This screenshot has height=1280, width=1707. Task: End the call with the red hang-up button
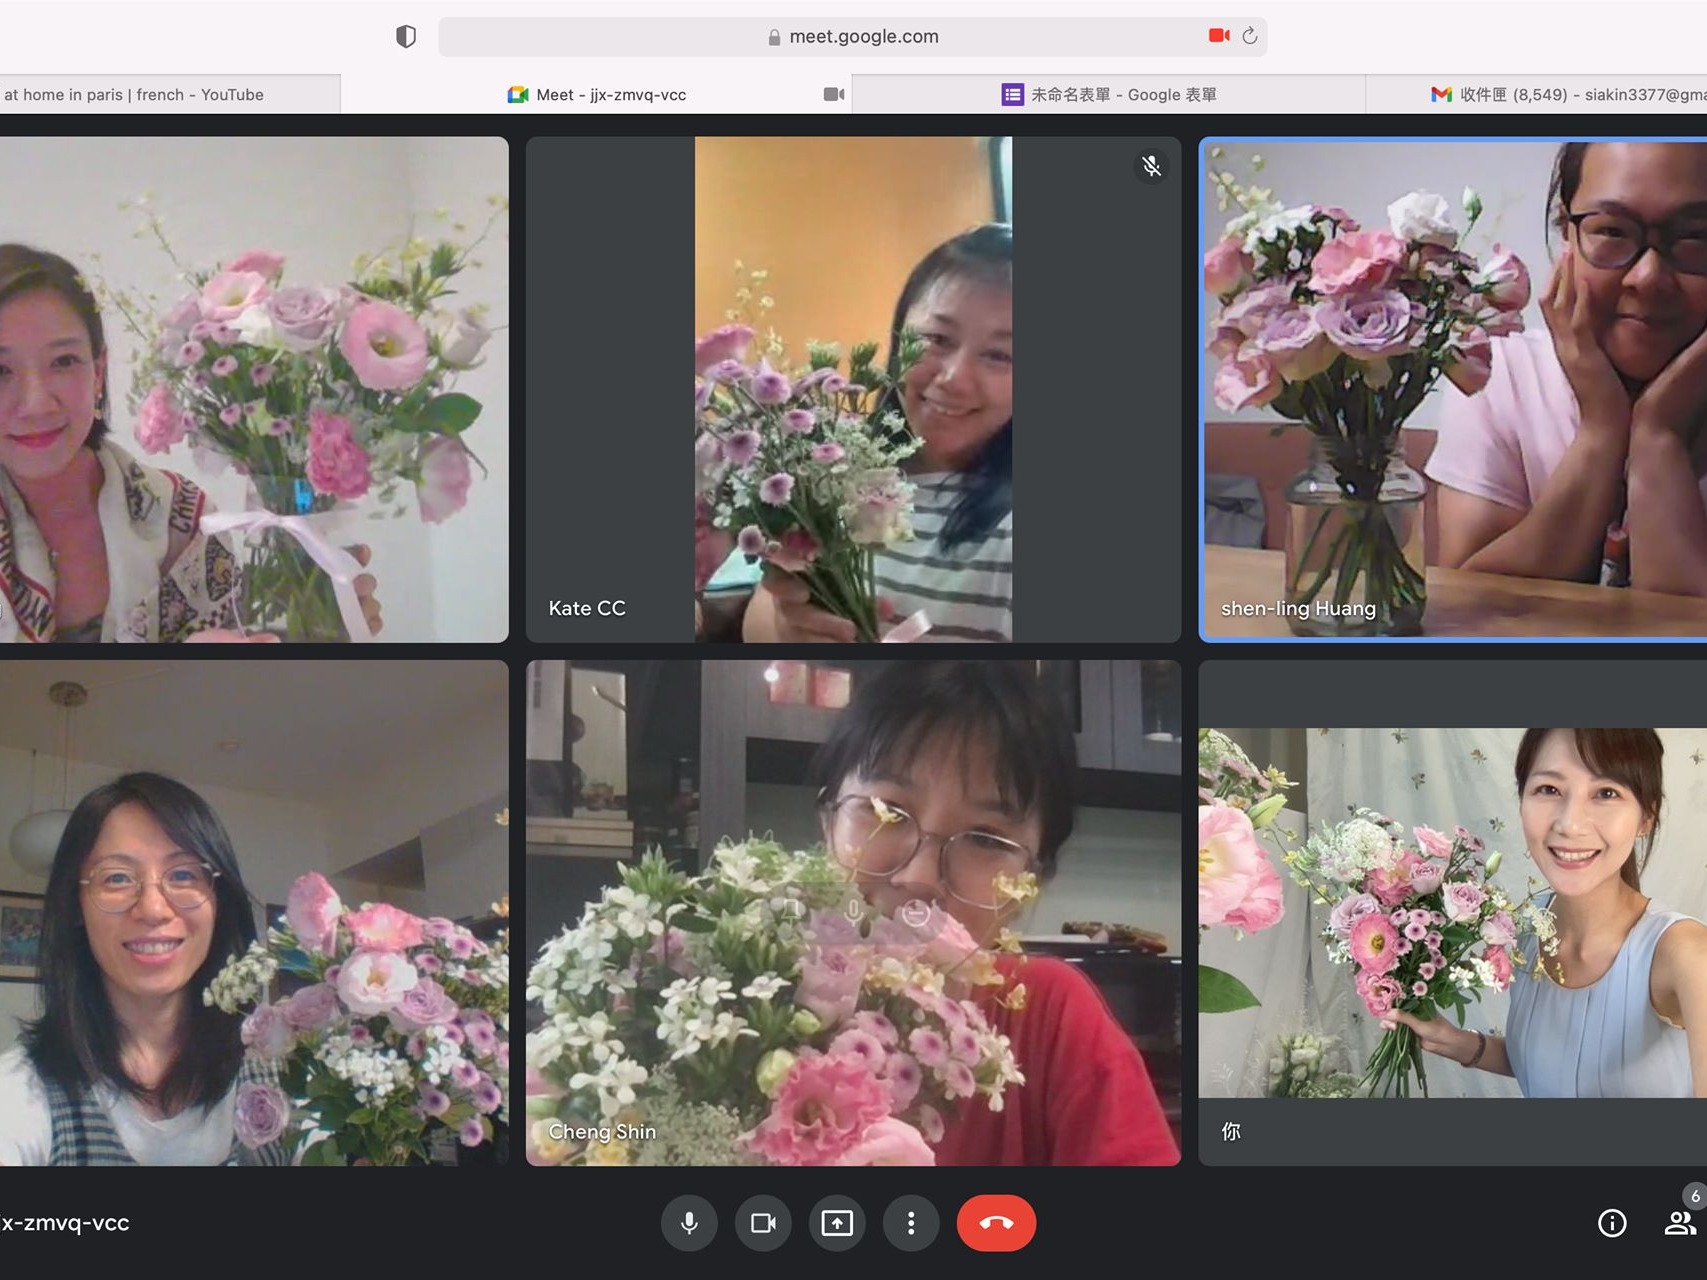coord(997,1222)
